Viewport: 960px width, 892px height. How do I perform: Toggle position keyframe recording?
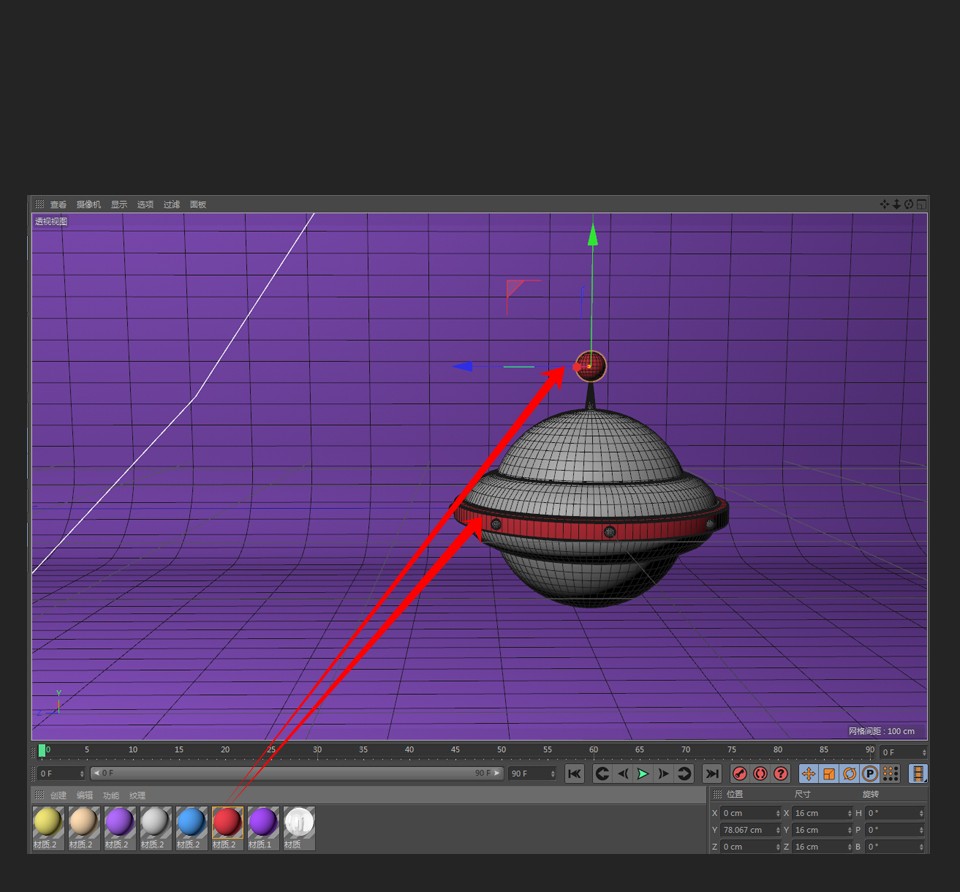pos(809,774)
